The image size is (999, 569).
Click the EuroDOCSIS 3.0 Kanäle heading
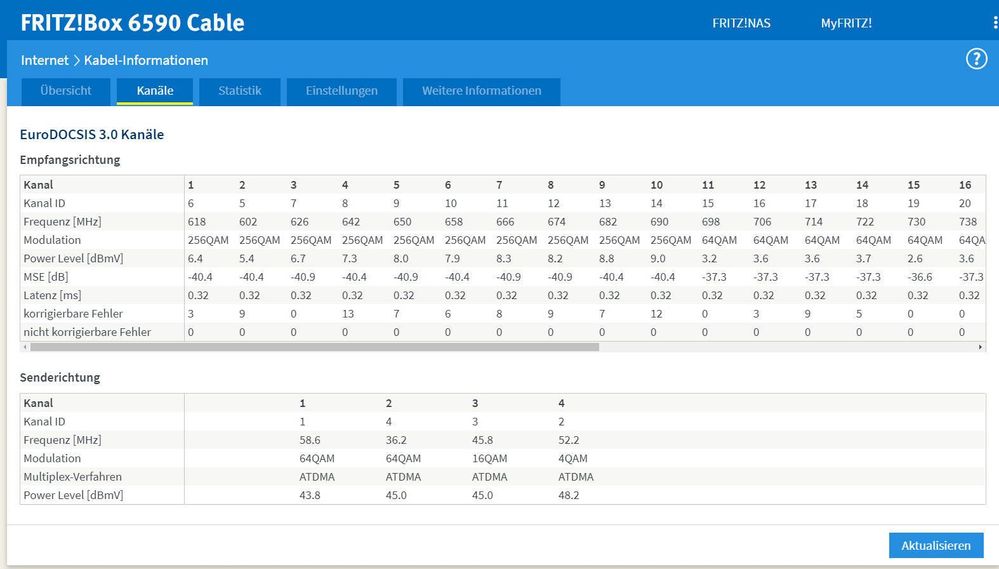92,134
